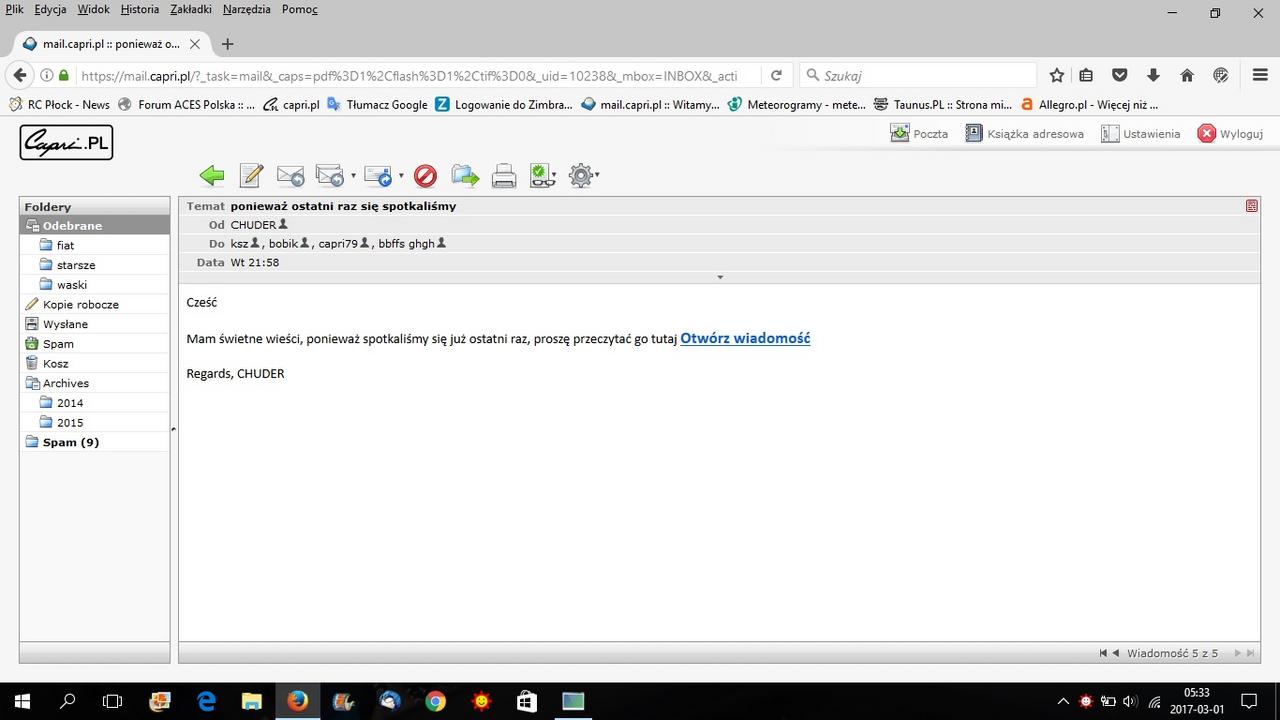
Task: Add capri79 recipient to address book
Action: click(365, 243)
